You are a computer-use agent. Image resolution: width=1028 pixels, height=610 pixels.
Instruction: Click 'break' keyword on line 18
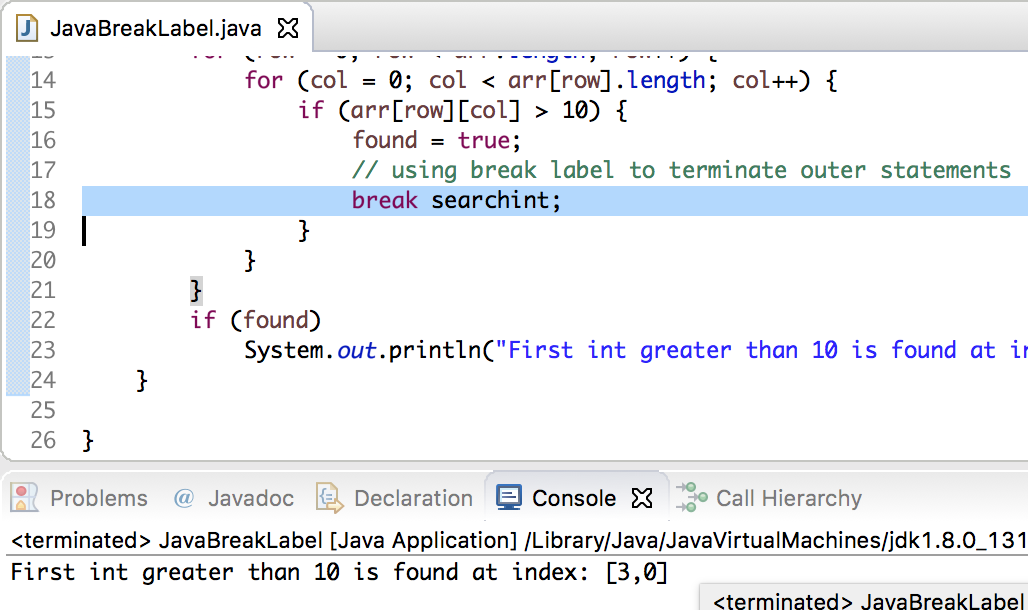(x=384, y=200)
